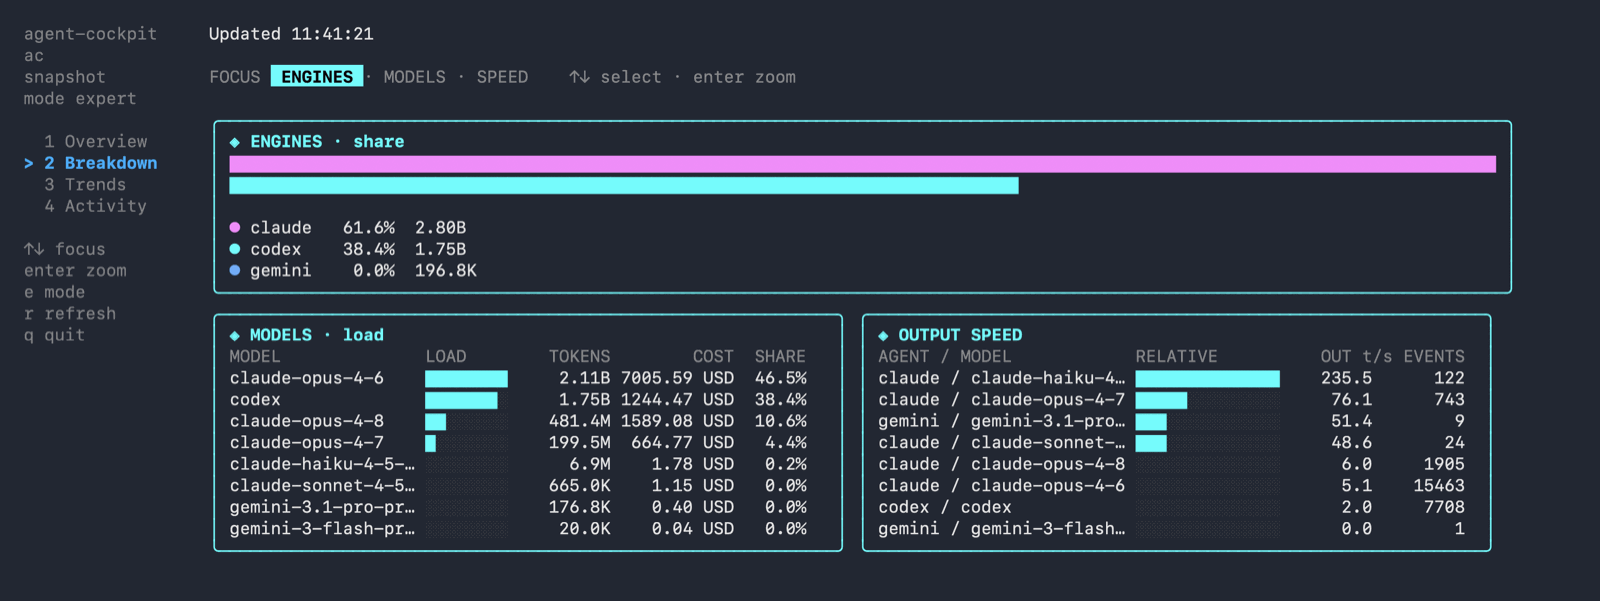Image resolution: width=1600 pixels, height=601 pixels.
Task: Click the 15463 events value
Action: (x=1439, y=486)
